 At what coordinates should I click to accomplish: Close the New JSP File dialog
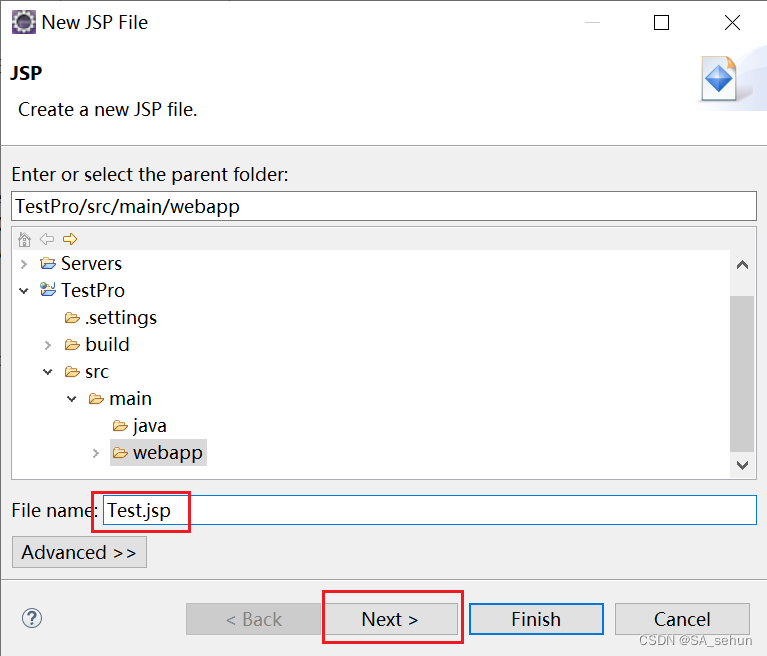pos(732,23)
